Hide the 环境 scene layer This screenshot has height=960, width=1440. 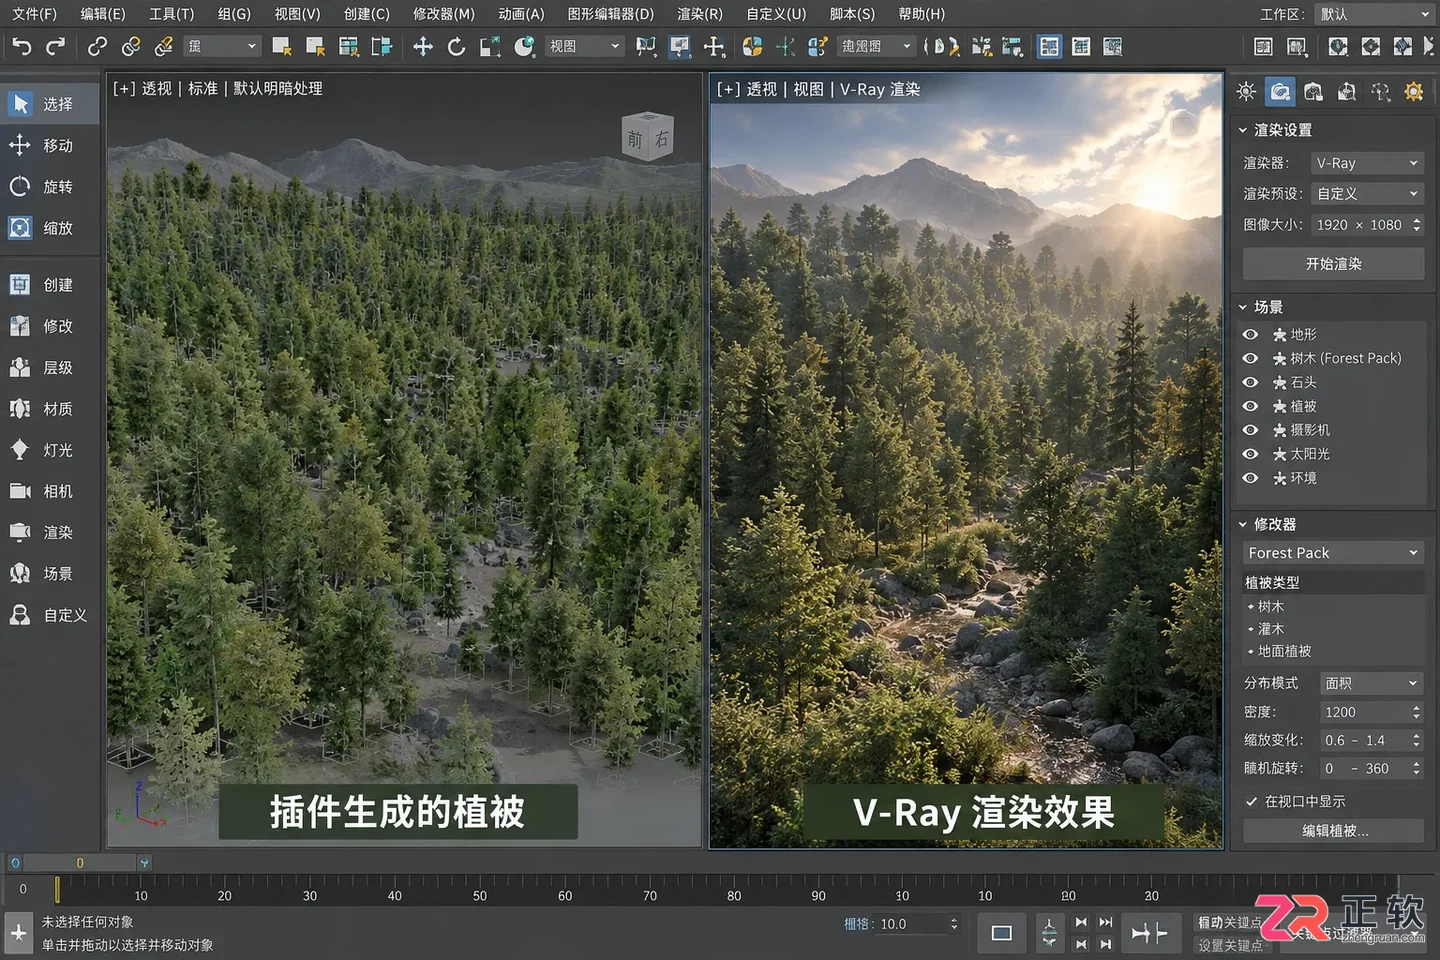1250,478
